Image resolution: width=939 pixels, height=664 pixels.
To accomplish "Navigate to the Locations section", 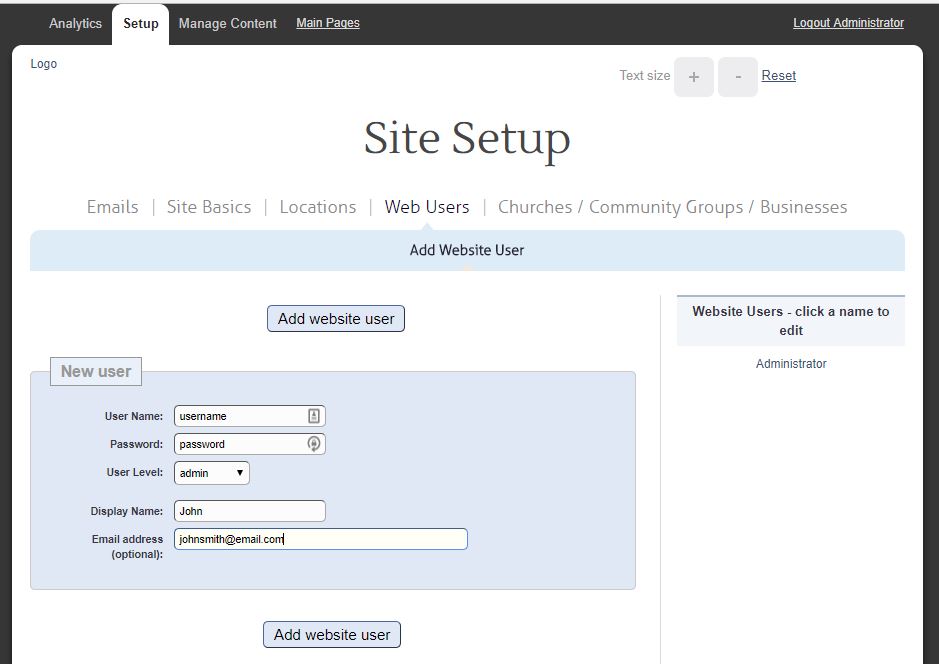I will point(318,207).
